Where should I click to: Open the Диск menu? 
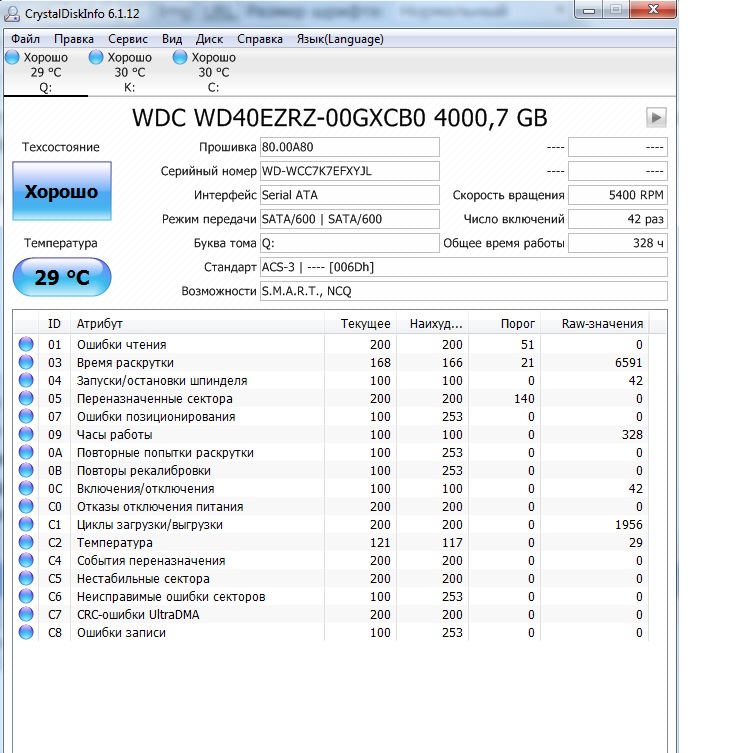(x=209, y=39)
